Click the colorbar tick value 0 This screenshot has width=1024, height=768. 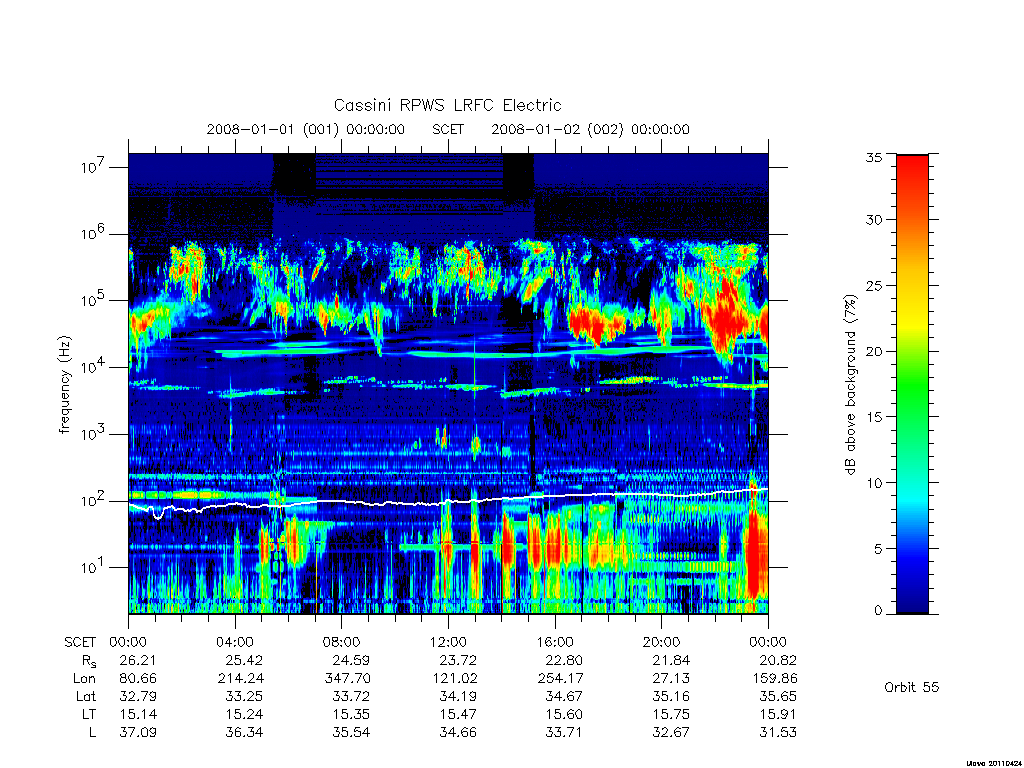click(x=878, y=610)
